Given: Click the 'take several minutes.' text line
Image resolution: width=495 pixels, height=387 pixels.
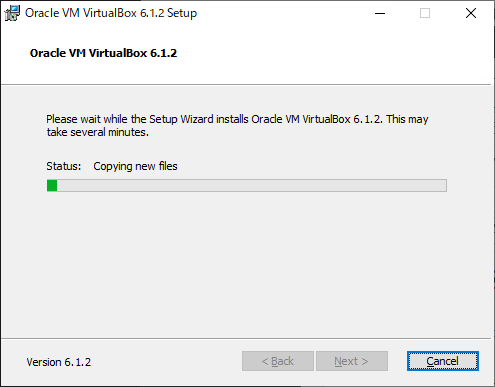Looking at the screenshot, I should click(98, 132).
